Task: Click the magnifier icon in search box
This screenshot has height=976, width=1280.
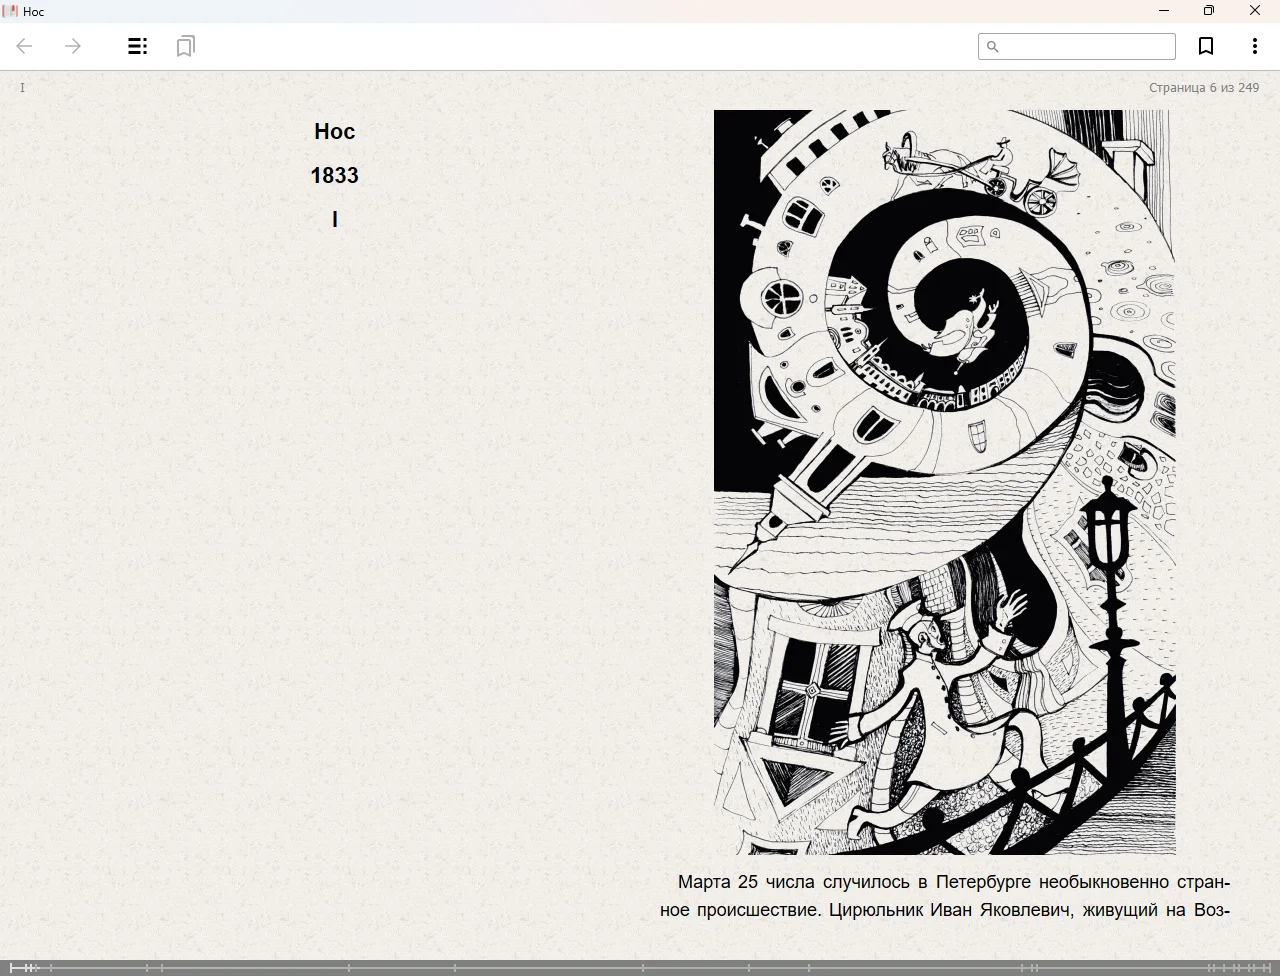Action: click(x=993, y=47)
